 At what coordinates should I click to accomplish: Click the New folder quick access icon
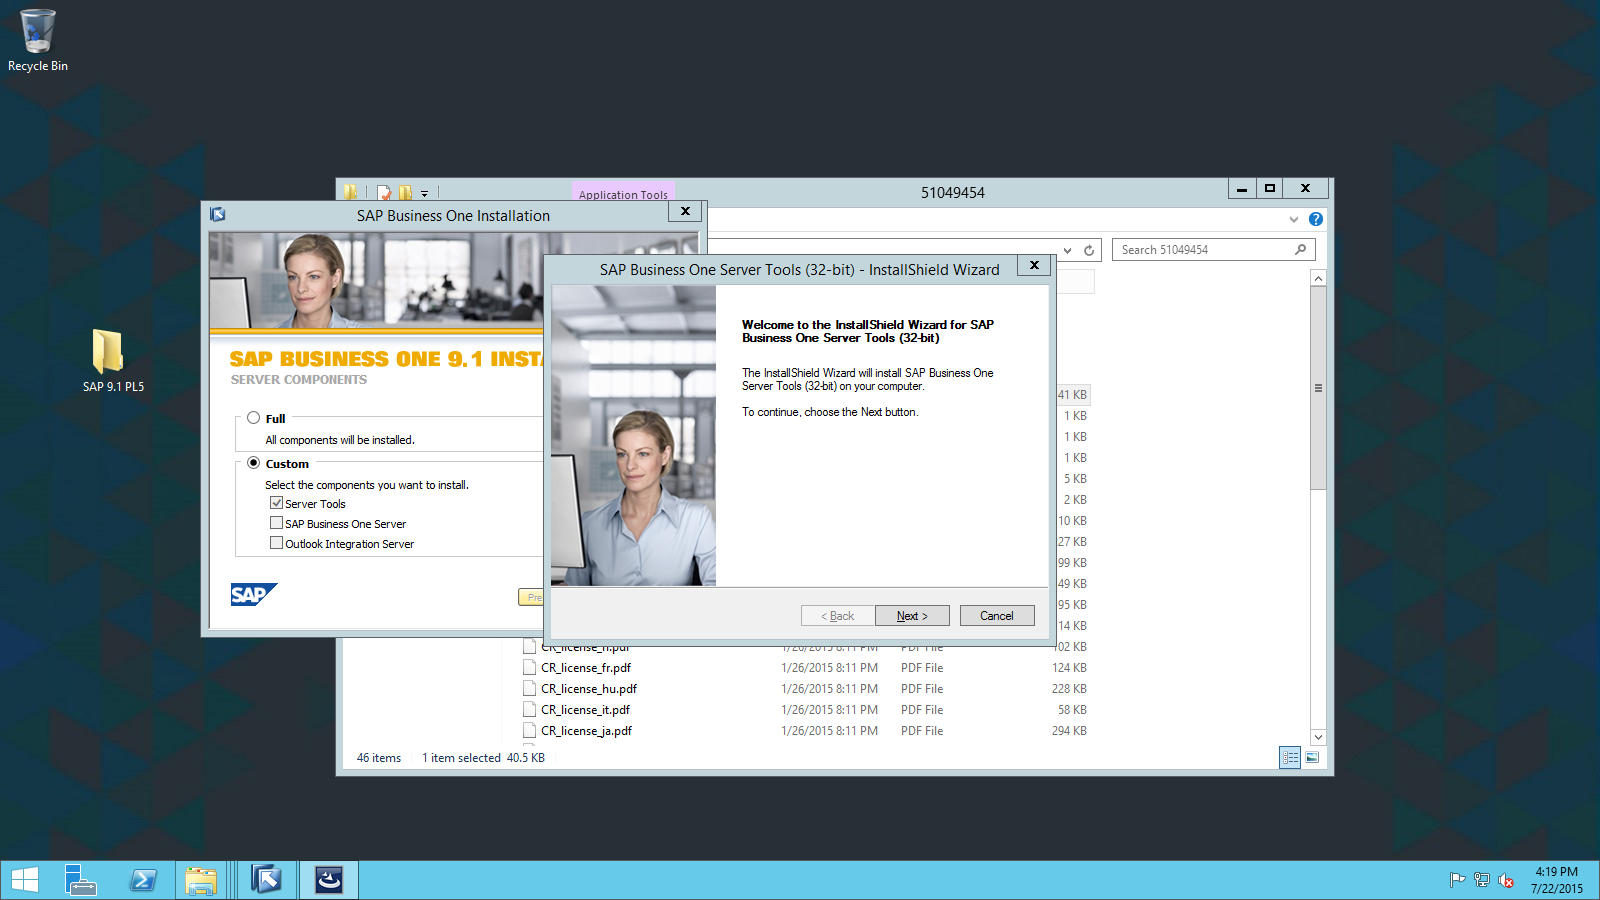point(405,193)
